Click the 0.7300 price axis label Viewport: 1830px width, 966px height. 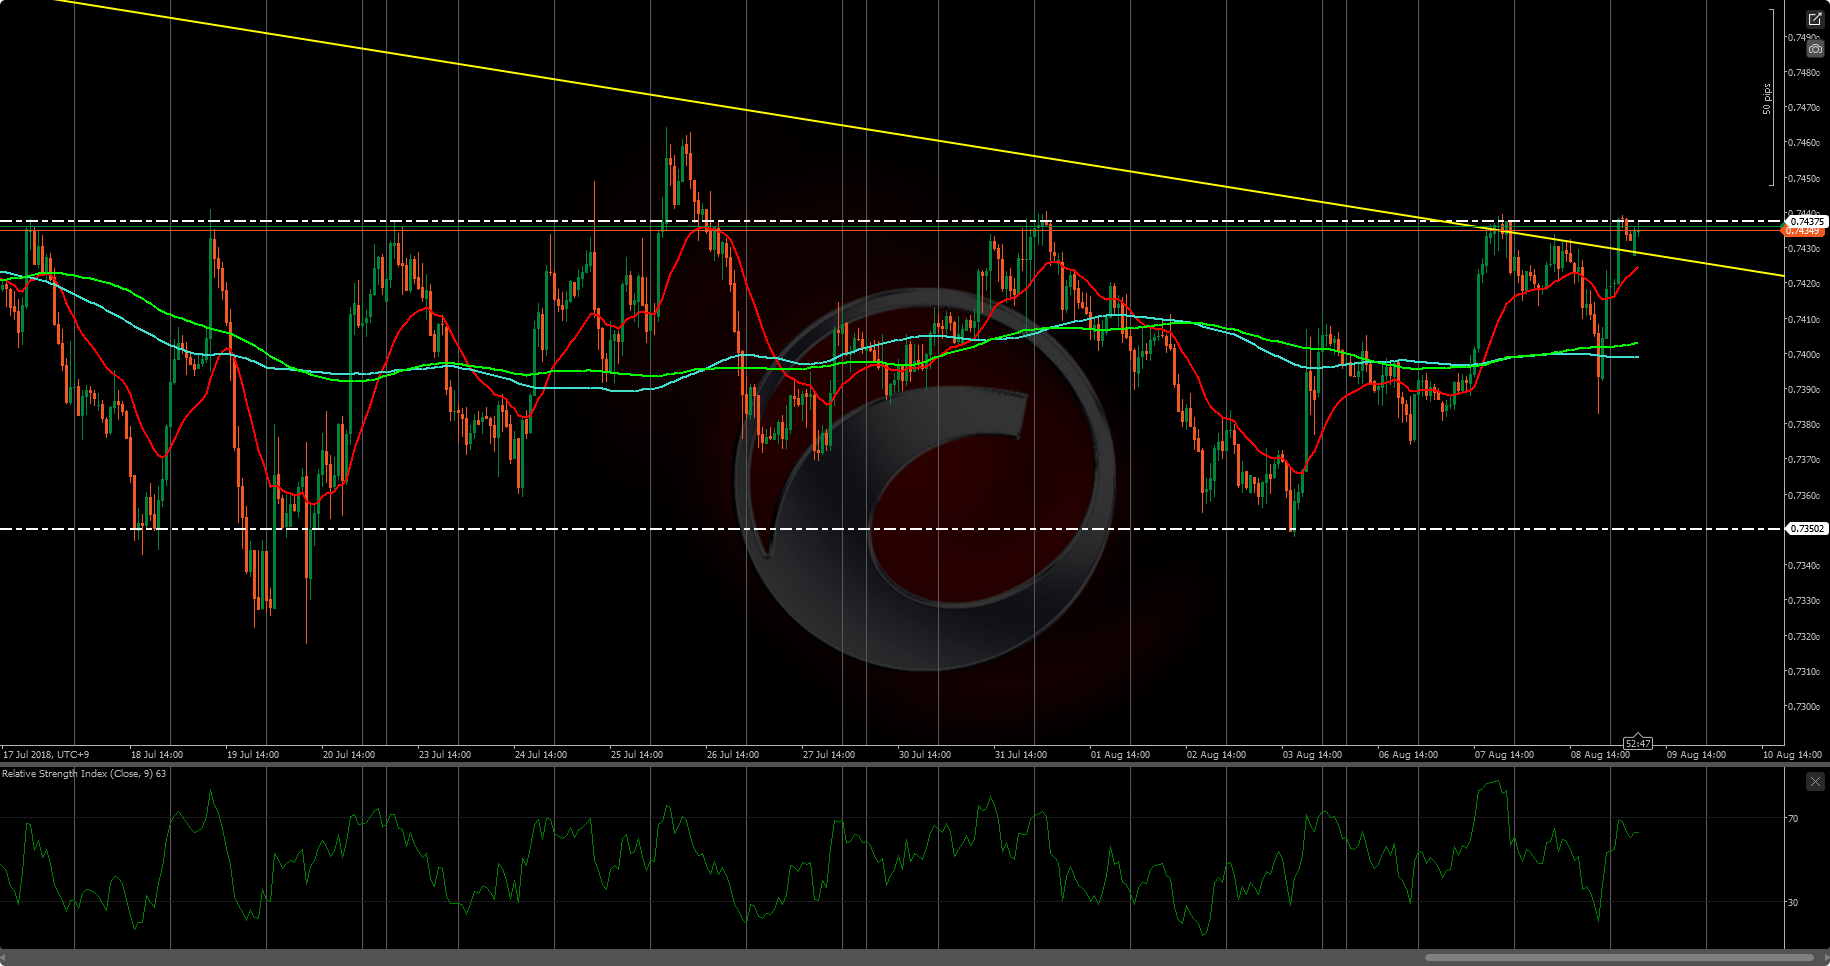pyautogui.click(x=1803, y=706)
